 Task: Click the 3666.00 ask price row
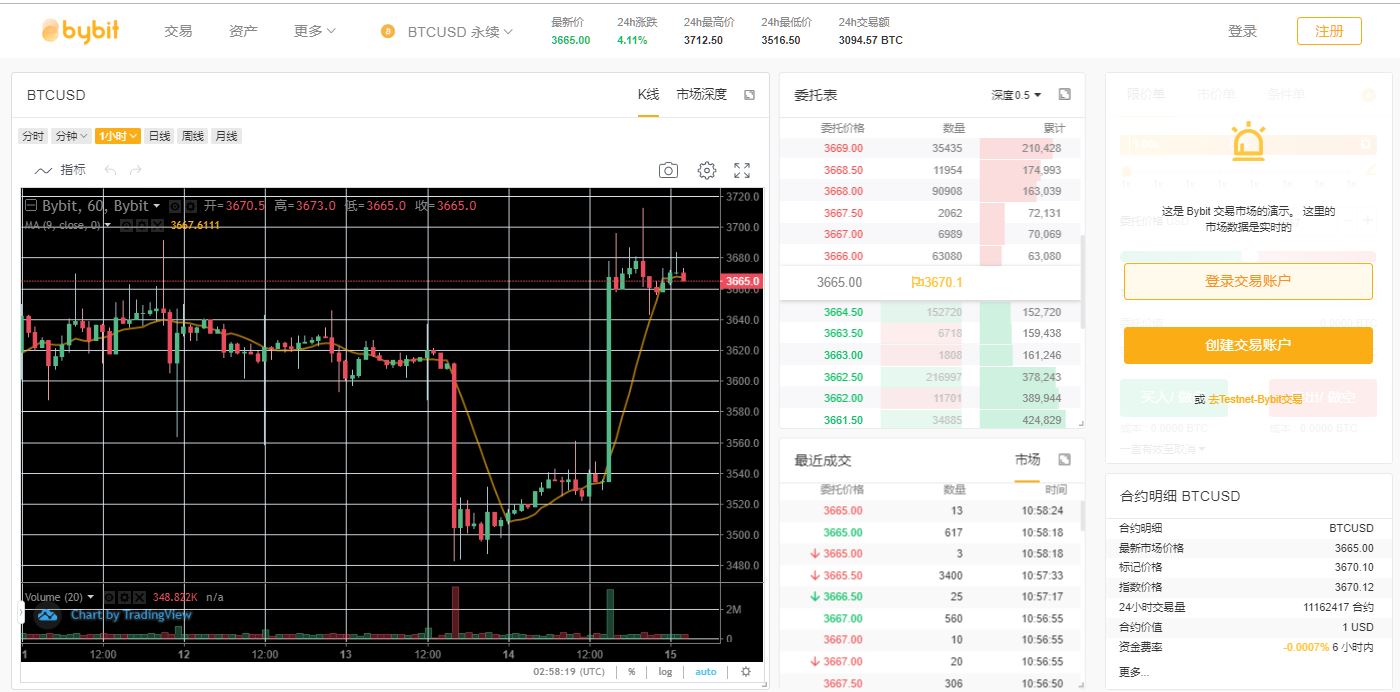click(929, 256)
